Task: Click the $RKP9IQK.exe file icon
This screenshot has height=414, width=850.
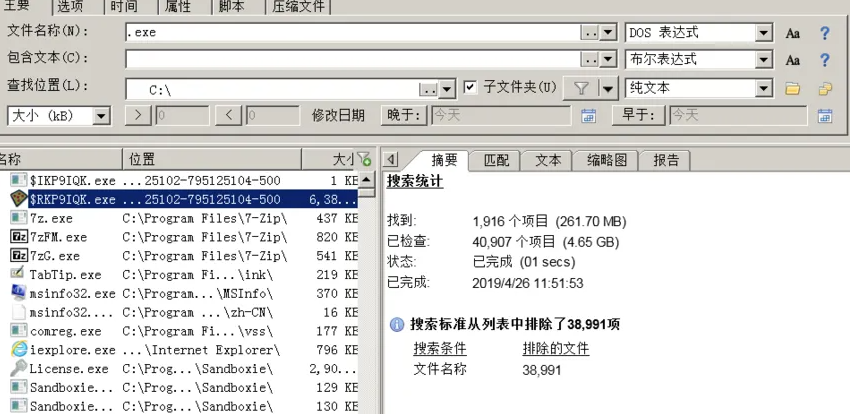Action: click(x=19, y=199)
